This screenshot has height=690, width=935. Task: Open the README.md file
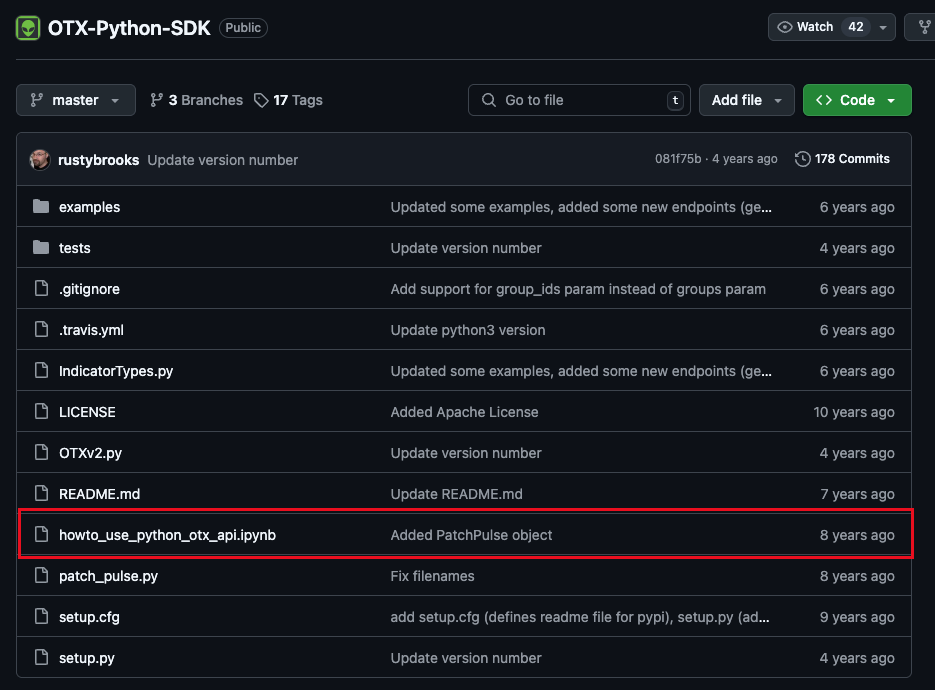coord(100,494)
